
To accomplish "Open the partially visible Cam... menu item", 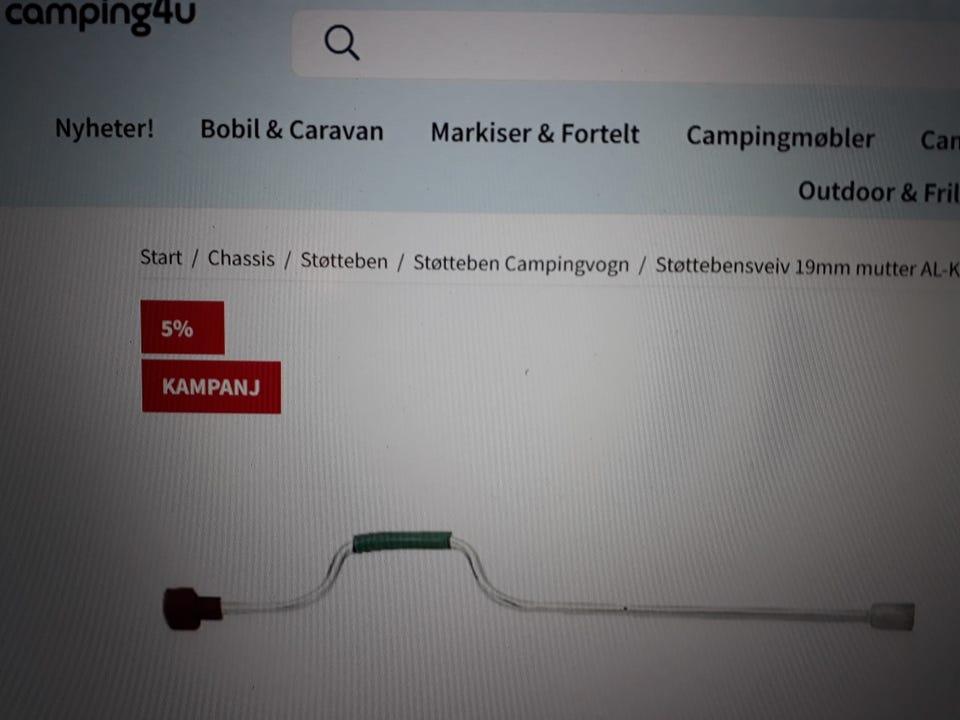I will 940,141.
